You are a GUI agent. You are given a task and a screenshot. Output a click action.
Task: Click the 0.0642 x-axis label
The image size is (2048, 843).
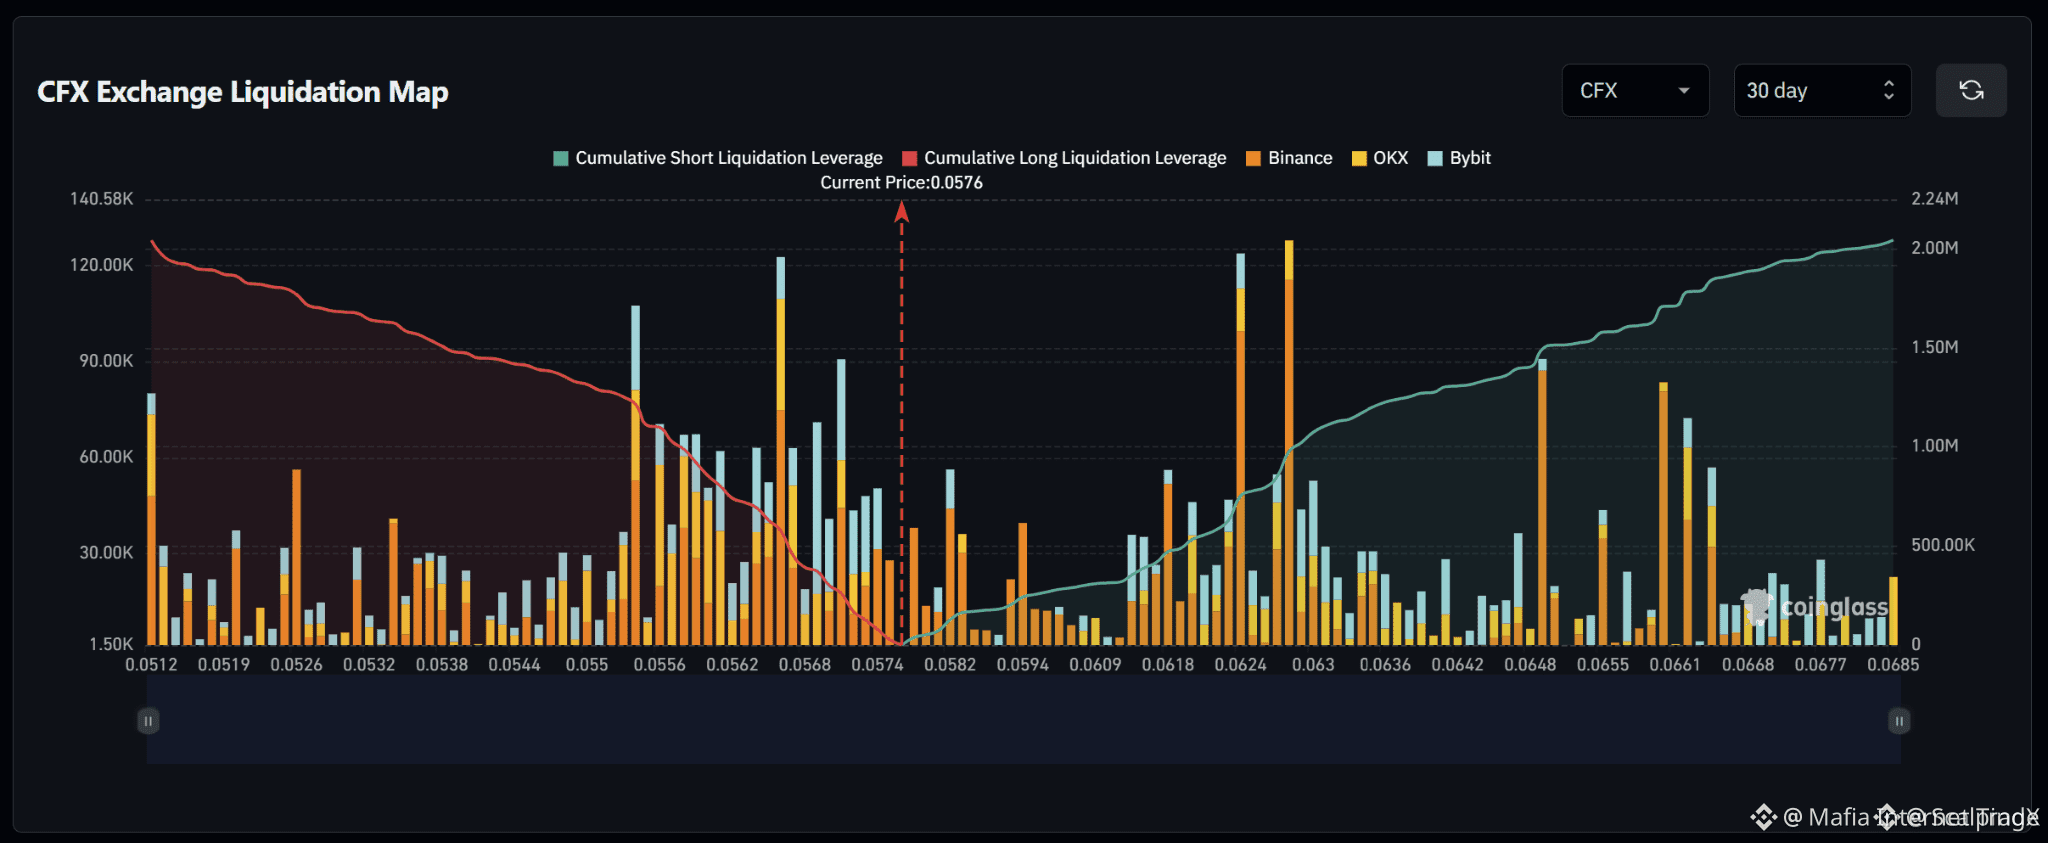point(1457,665)
